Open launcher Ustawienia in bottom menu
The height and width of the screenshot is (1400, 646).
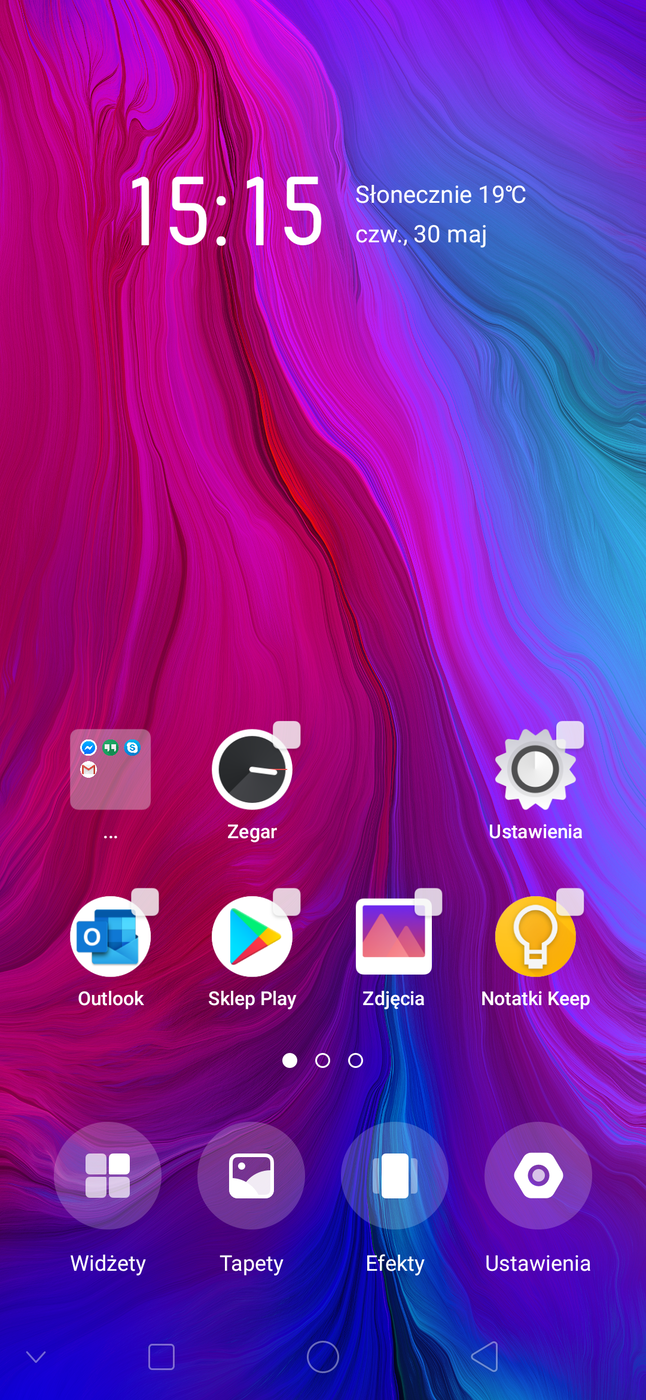pyautogui.click(x=538, y=1176)
